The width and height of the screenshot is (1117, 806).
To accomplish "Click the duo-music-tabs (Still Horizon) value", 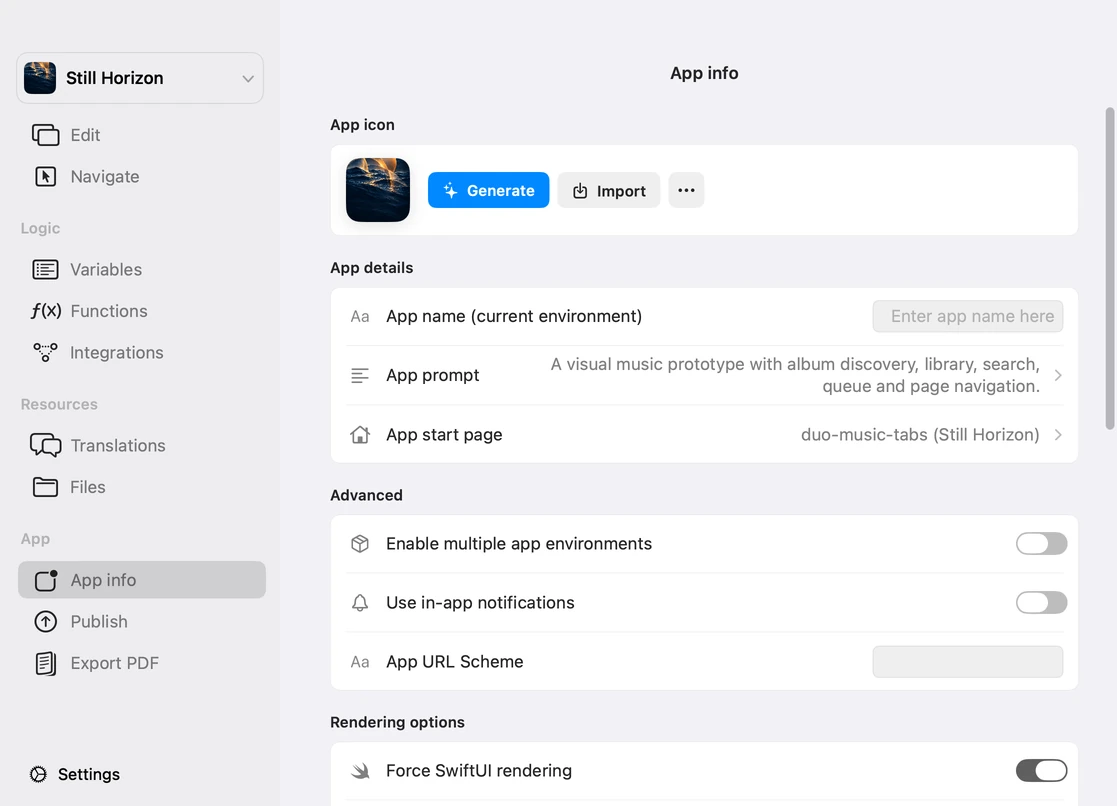I will (920, 435).
